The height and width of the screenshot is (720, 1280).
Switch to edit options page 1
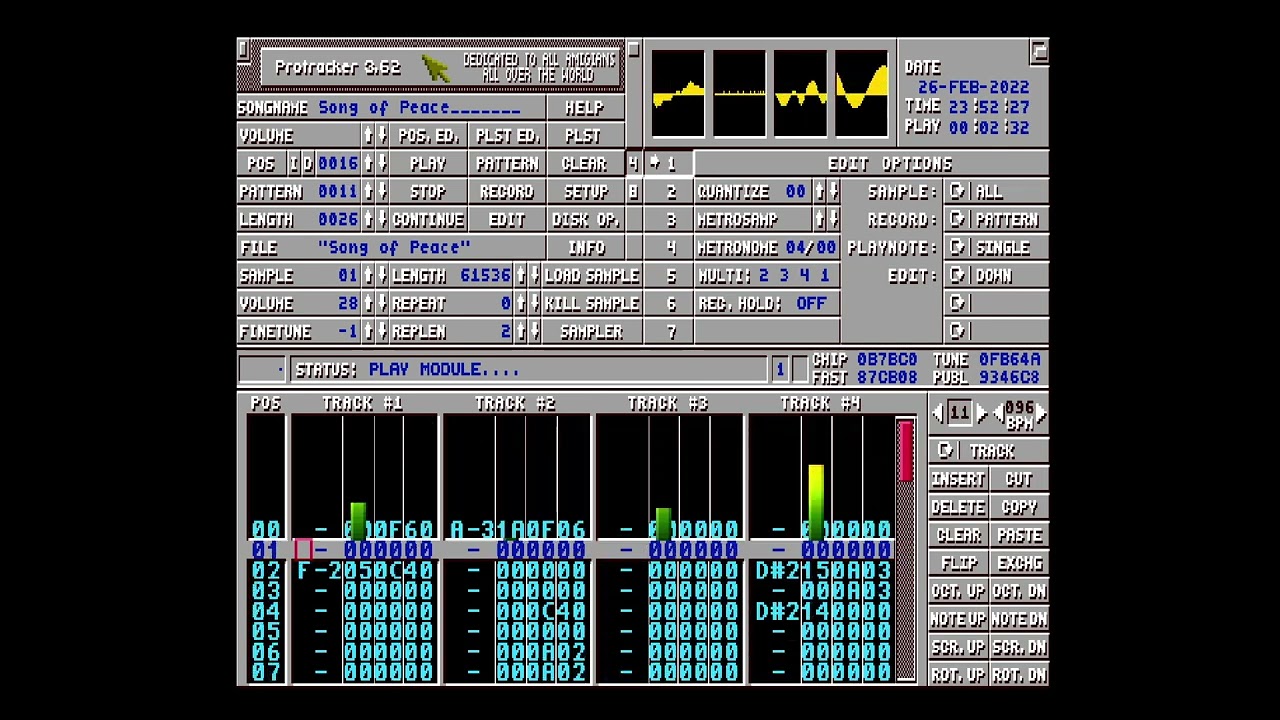pos(668,164)
